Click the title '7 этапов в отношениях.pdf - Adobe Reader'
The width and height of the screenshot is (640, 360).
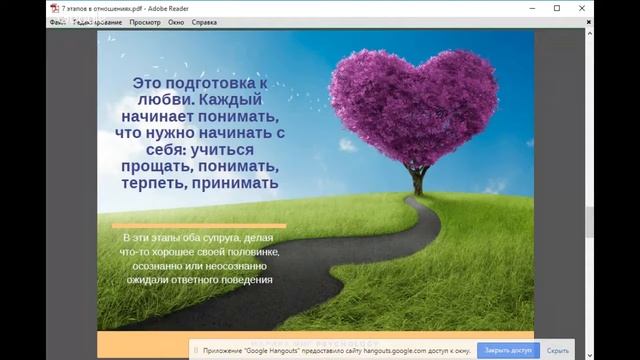point(125,8)
